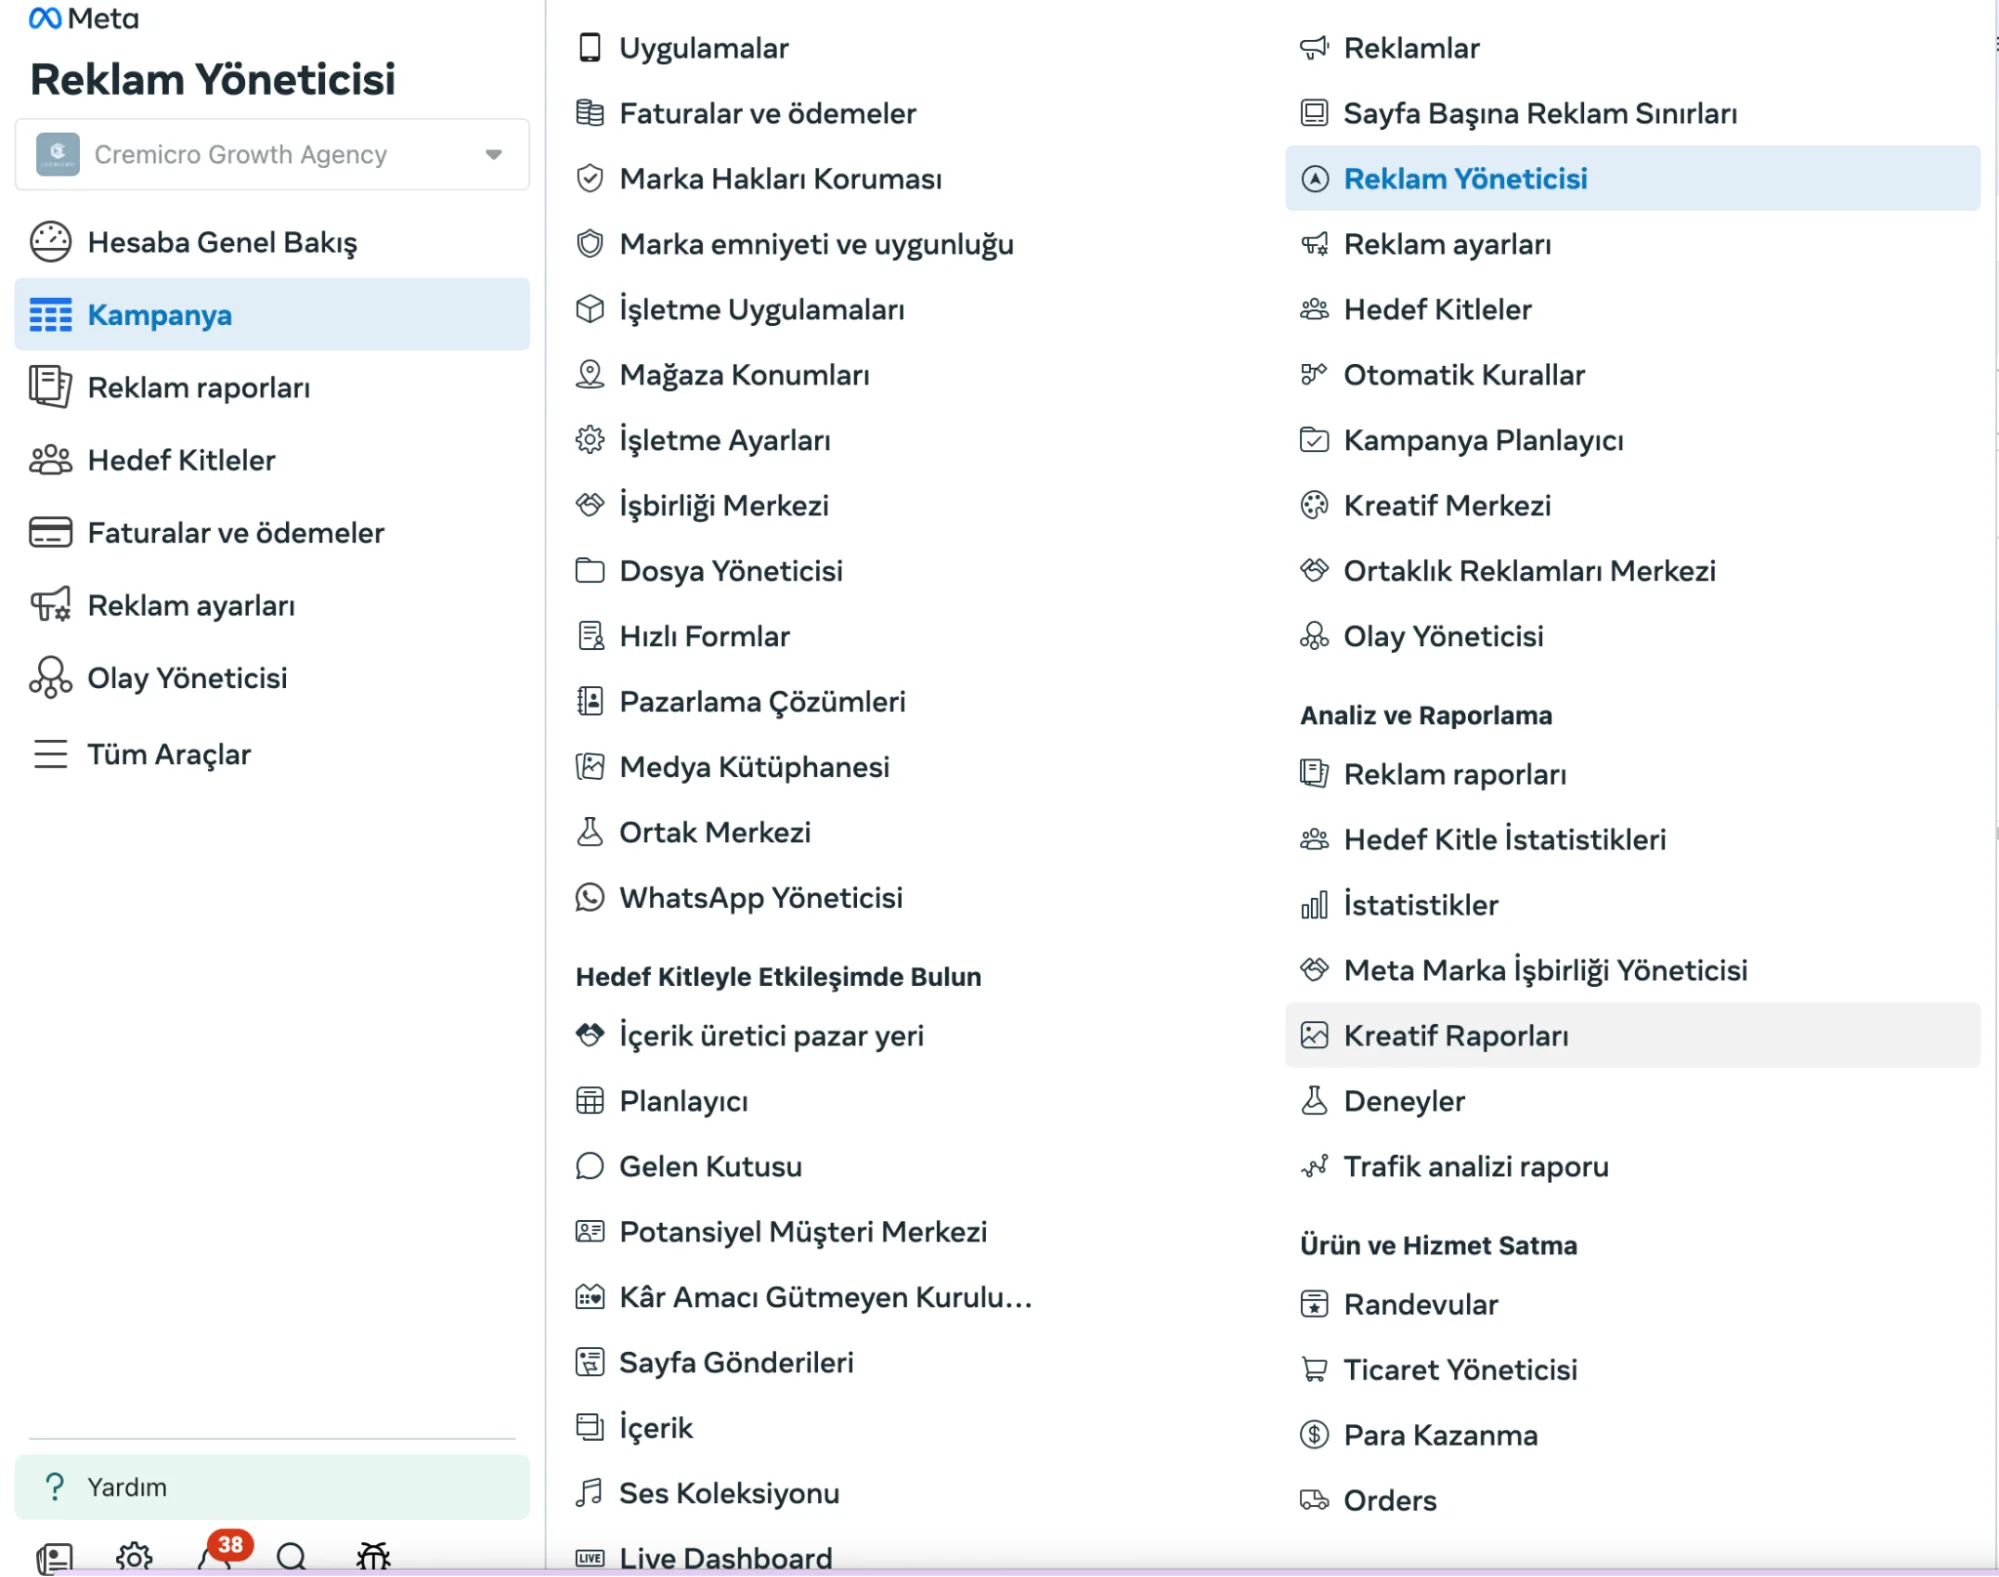Click the Pazarlama Çözümleri icon

pos(590,702)
